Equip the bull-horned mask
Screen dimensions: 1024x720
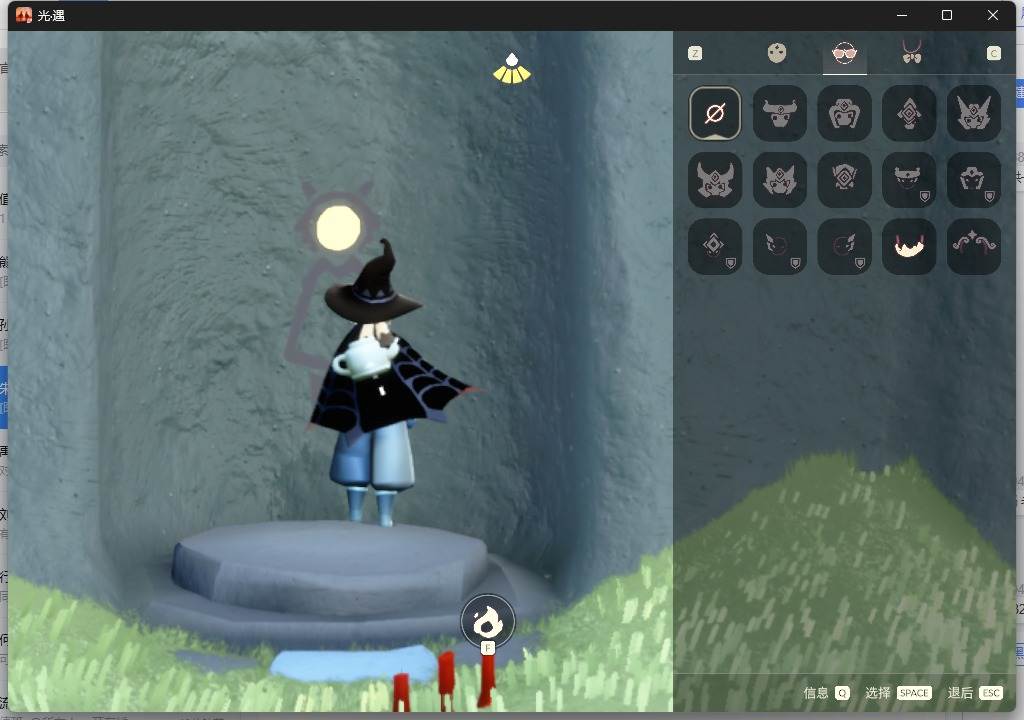[779, 113]
